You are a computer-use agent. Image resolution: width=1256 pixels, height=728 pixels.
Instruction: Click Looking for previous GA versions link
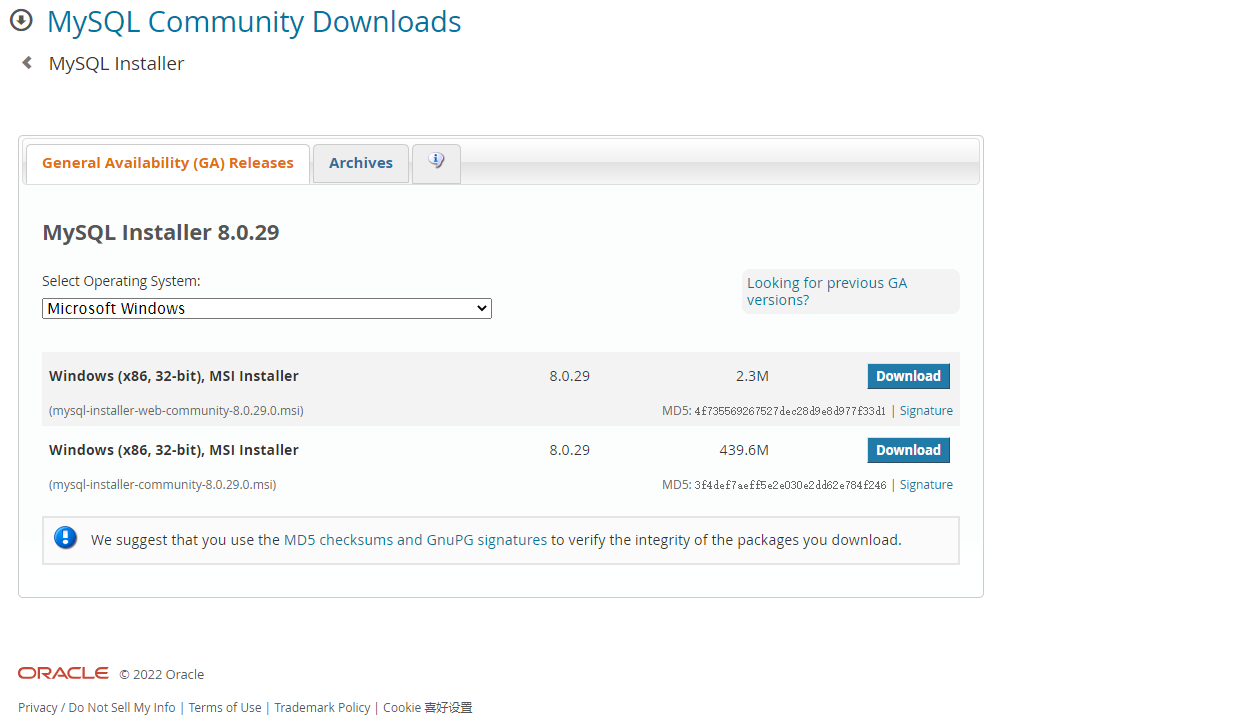point(827,291)
